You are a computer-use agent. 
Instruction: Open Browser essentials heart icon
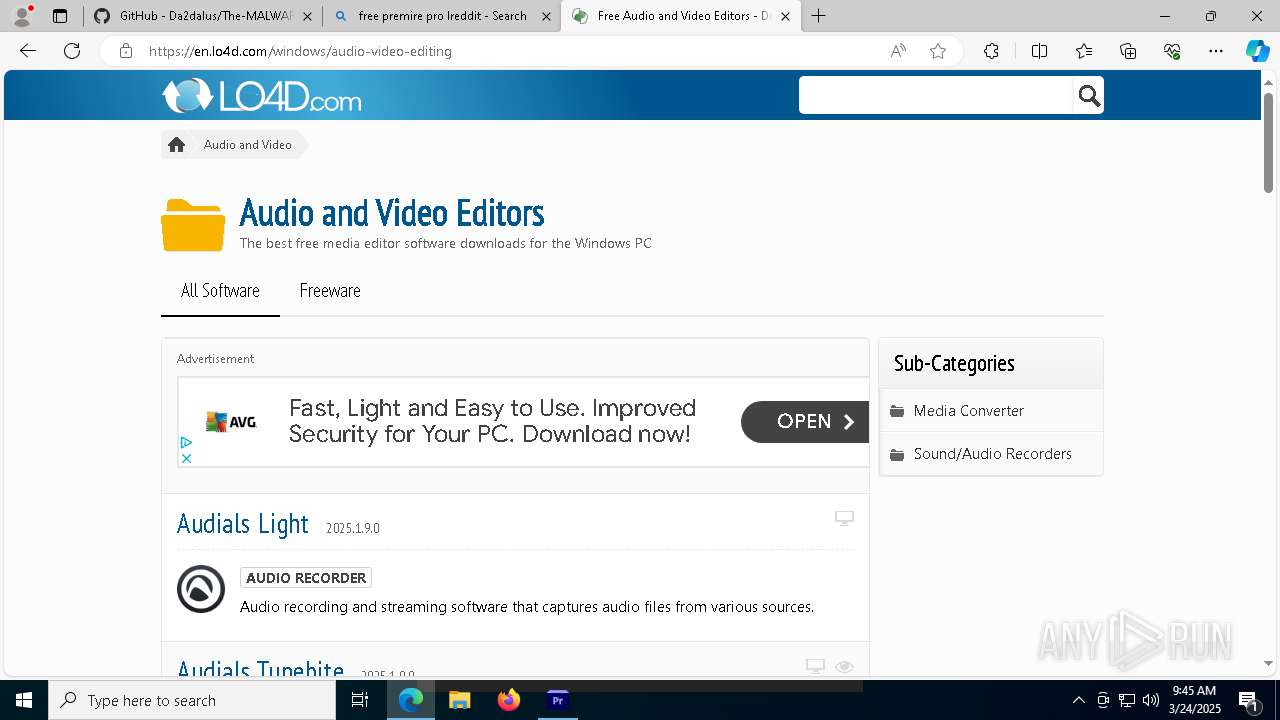click(x=1172, y=51)
